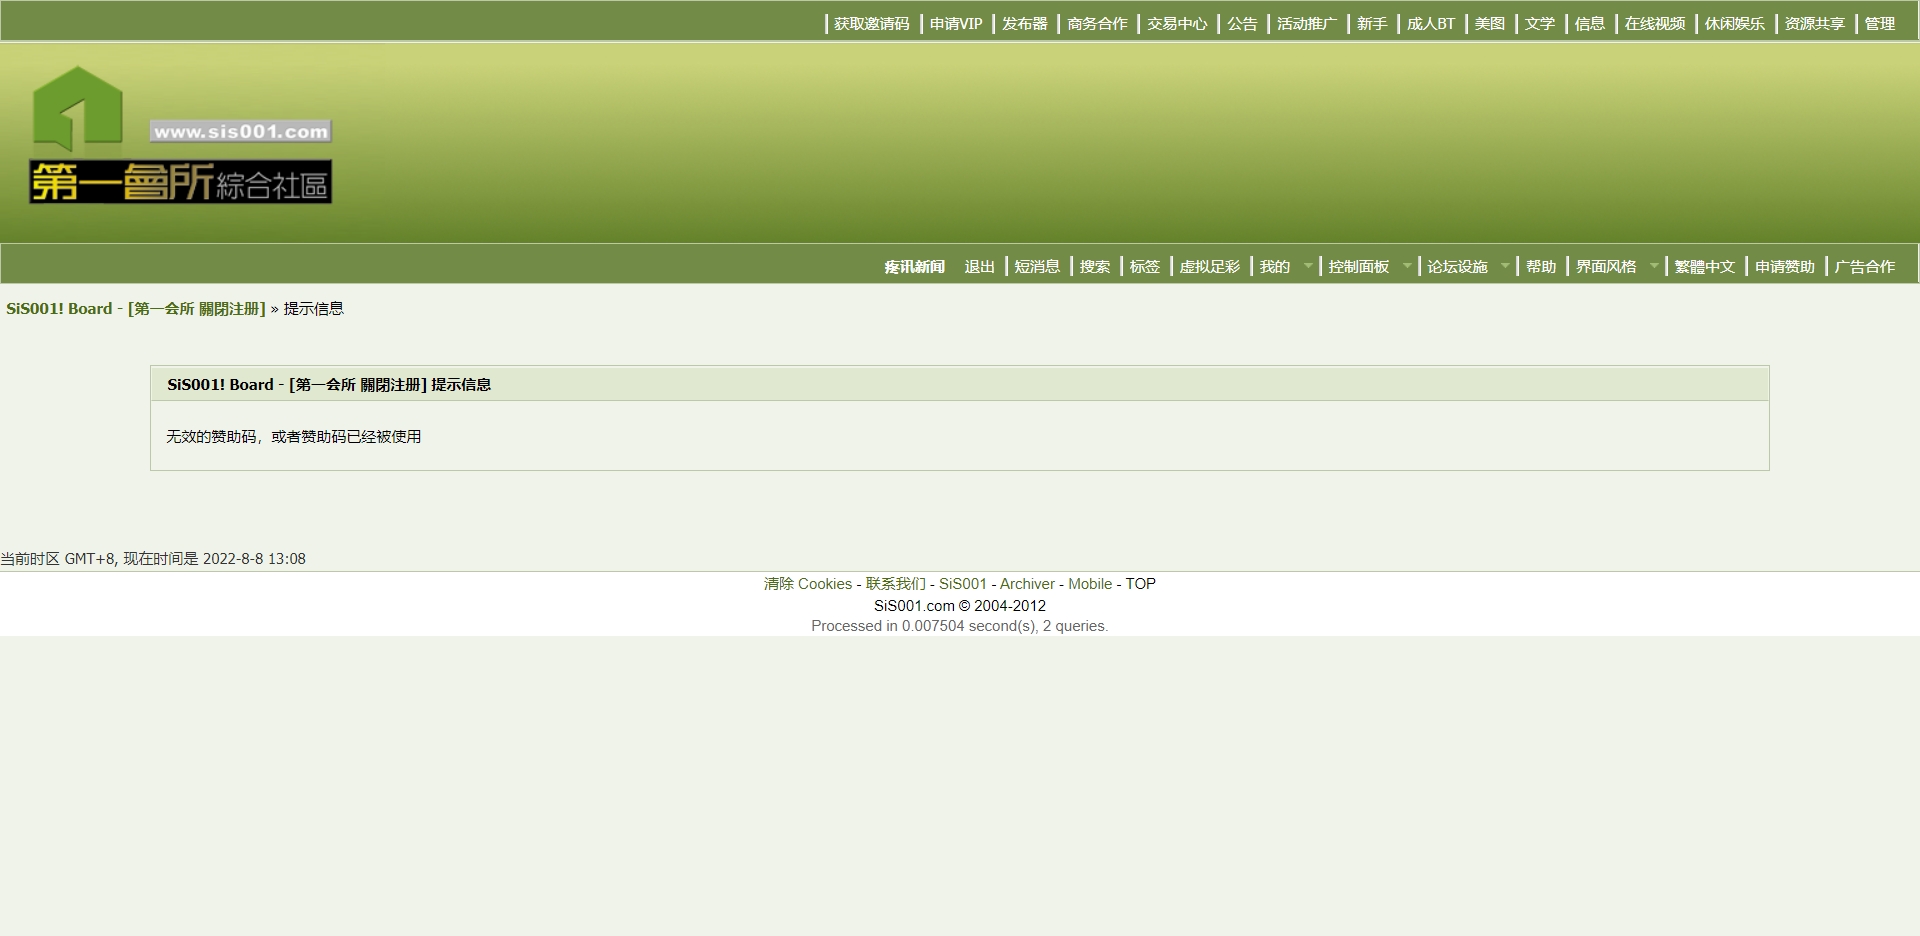1920x936 pixels.
Task: Open 标签 in the user menu
Action: [1145, 267]
